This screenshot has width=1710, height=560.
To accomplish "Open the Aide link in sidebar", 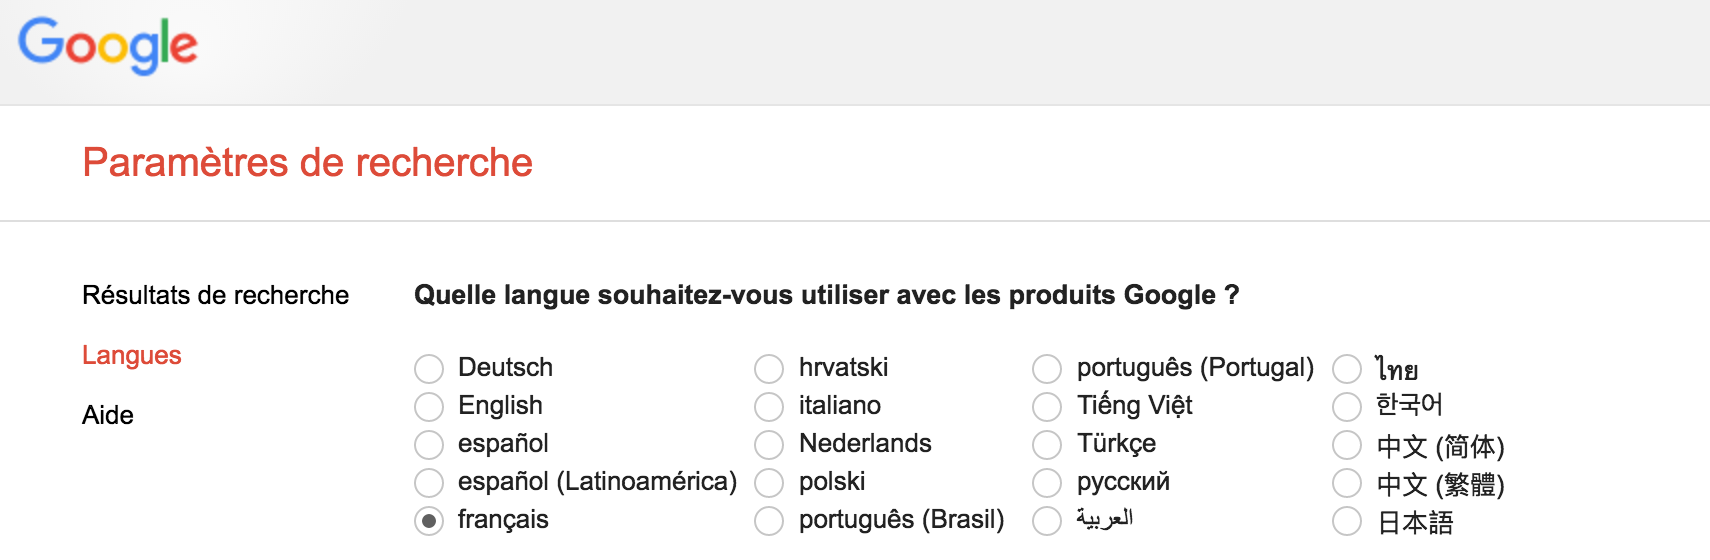I will [x=107, y=415].
